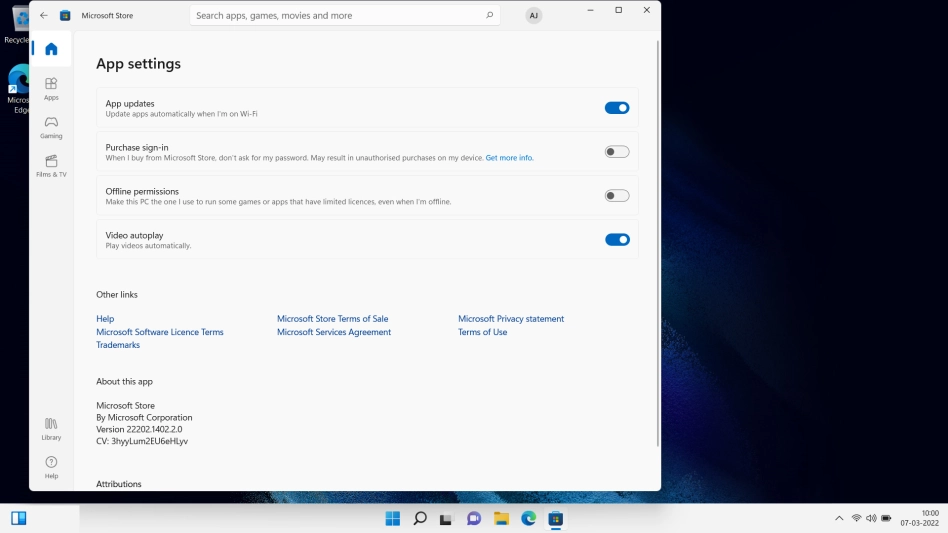Turn off Video autoplay toggle
The height and width of the screenshot is (533, 948).
tap(617, 240)
